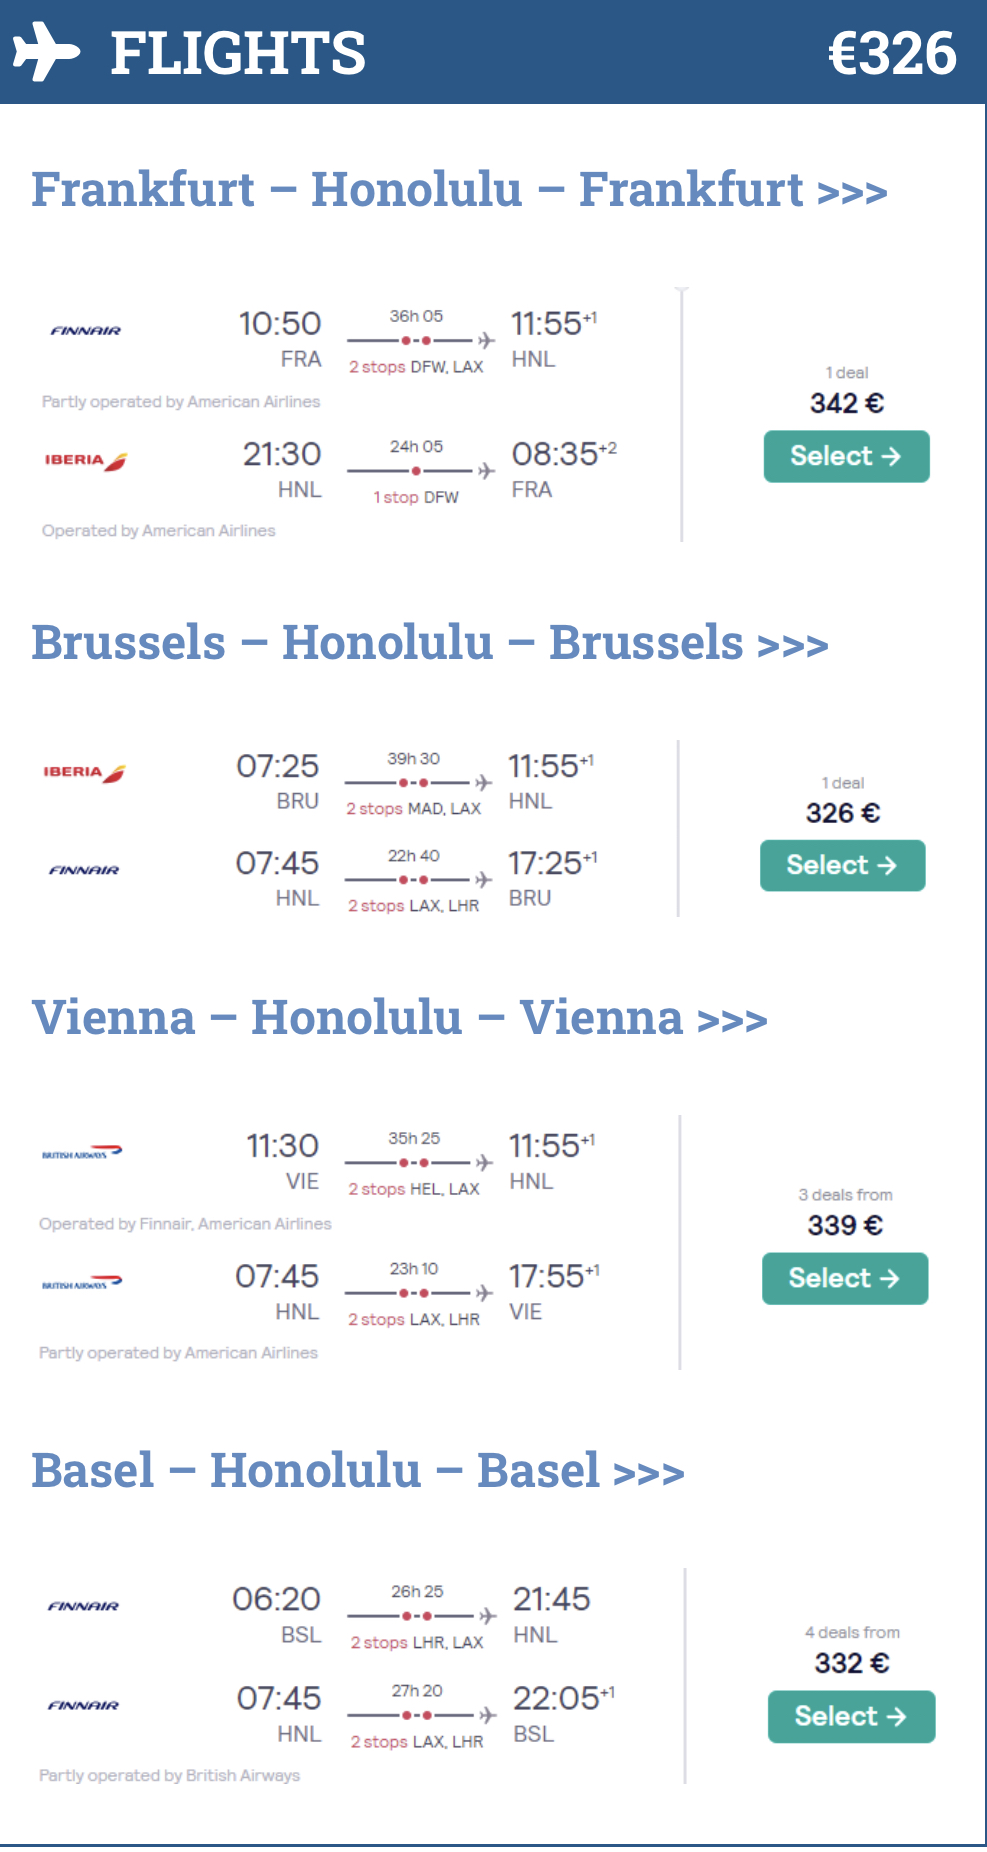Open the Basel – Honolulu – Basel link
Viewport: 987px width, 1852px height.
pyautogui.click(x=358, y=1471)
